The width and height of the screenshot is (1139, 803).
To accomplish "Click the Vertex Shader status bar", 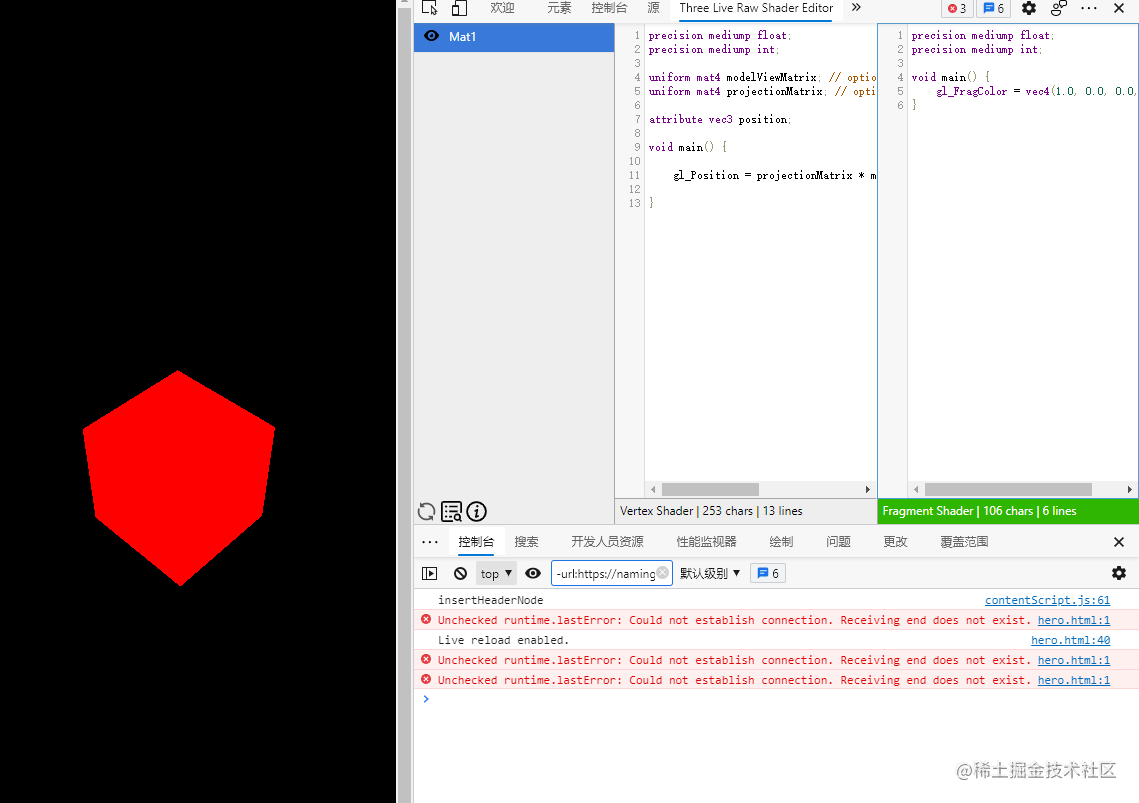I will [746, 511].
